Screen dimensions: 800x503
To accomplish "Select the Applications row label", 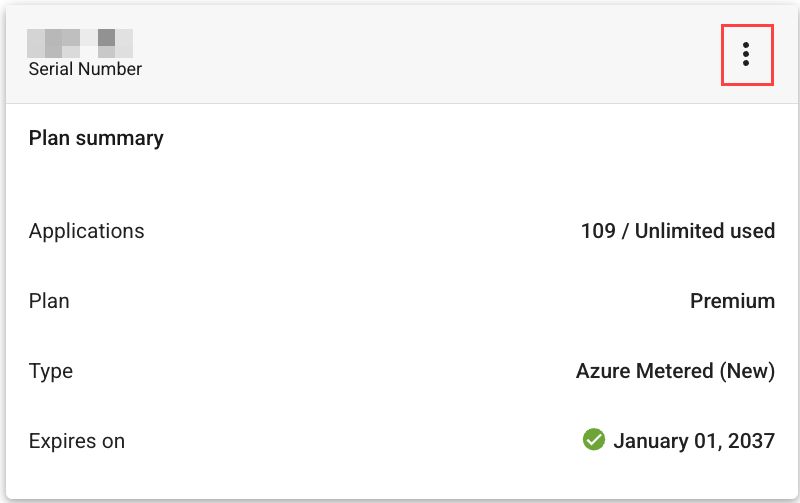I will 86,231.
